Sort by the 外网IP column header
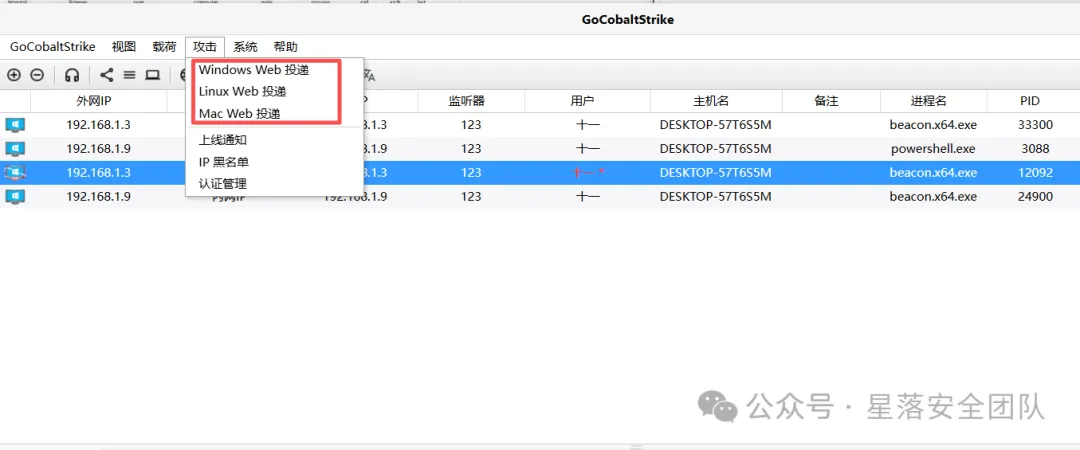Screen dimensions: 1080x450 94,101
